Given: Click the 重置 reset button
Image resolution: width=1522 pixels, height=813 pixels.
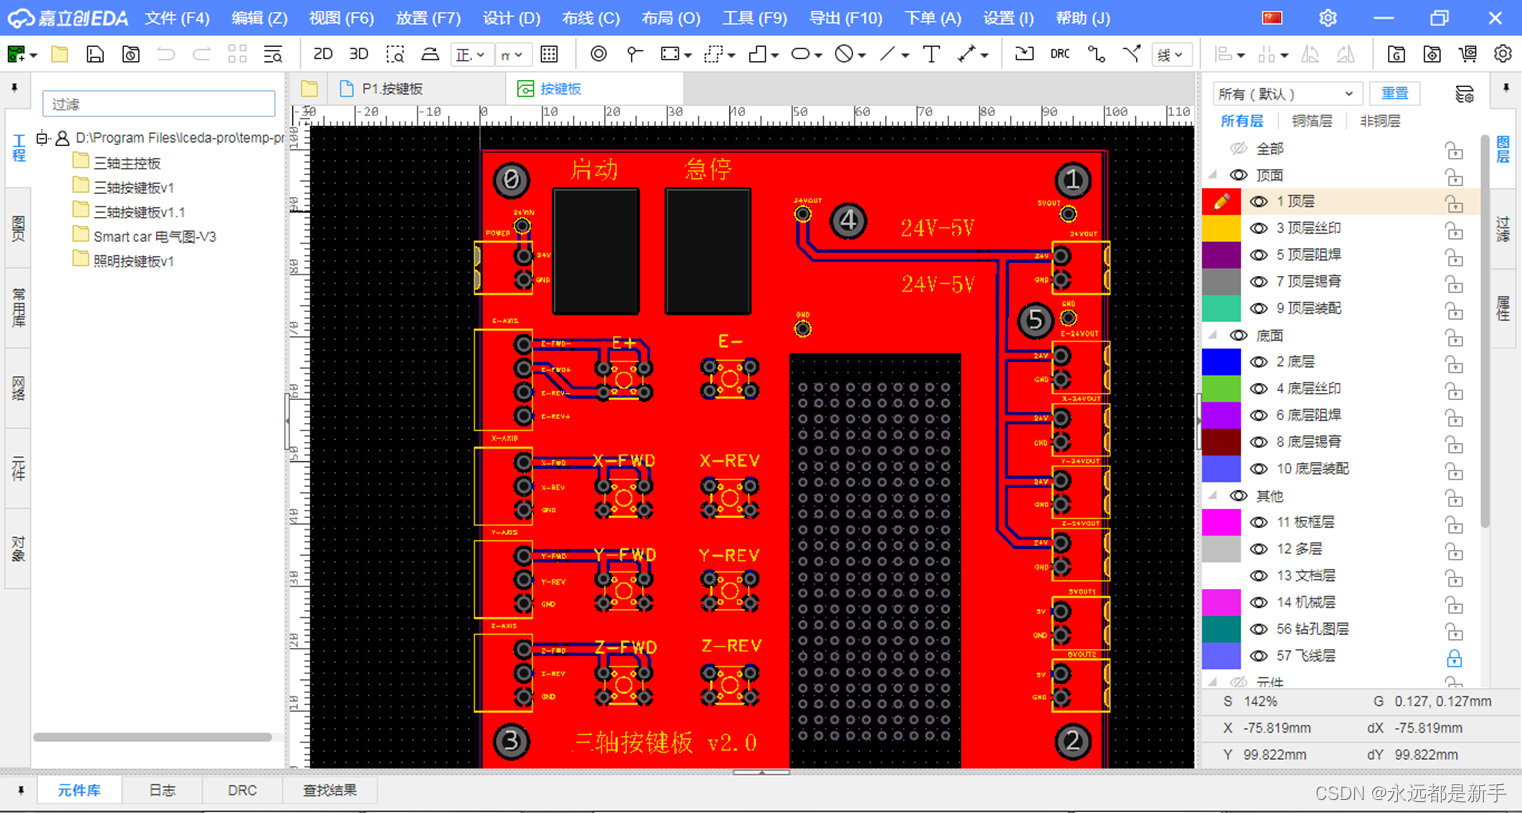Looking at the screenshot, I should coord(1395,93).
